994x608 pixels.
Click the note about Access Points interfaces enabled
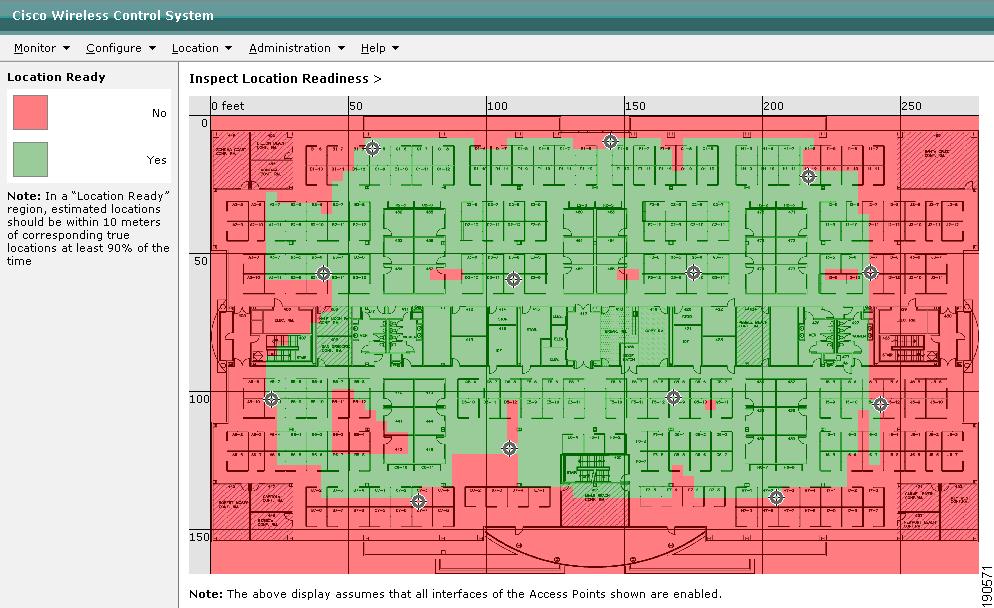pos(455,594)
